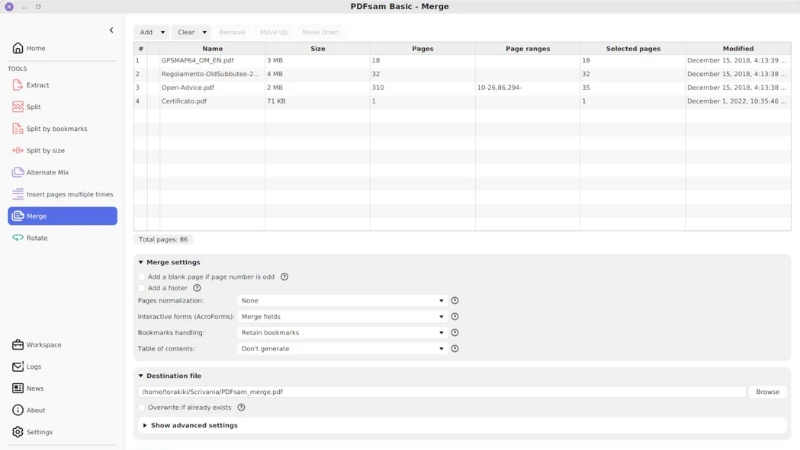Show help for Add a footer
800x450 pixels.
pos(197,288)
